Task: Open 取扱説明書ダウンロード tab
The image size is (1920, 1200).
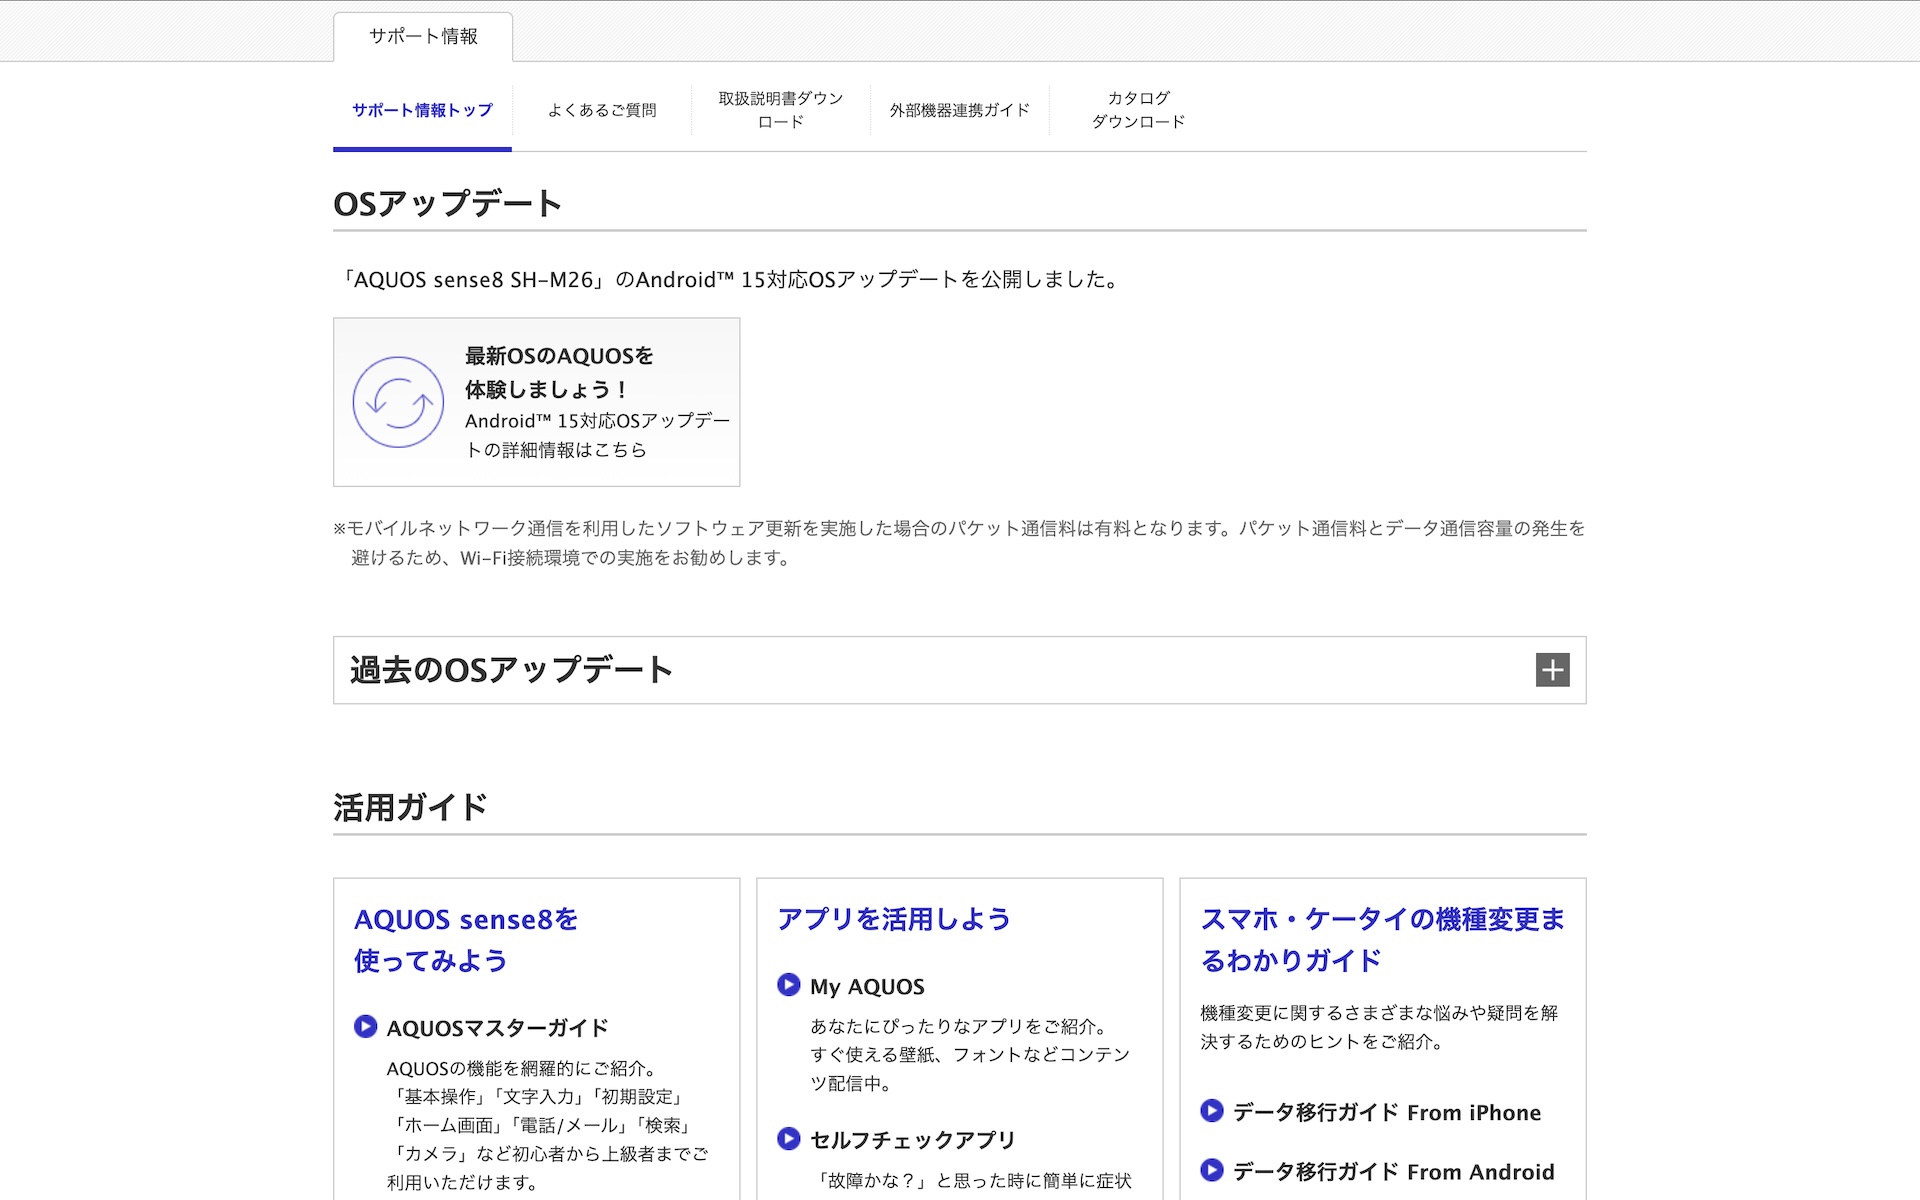Action: click(780, 110)
